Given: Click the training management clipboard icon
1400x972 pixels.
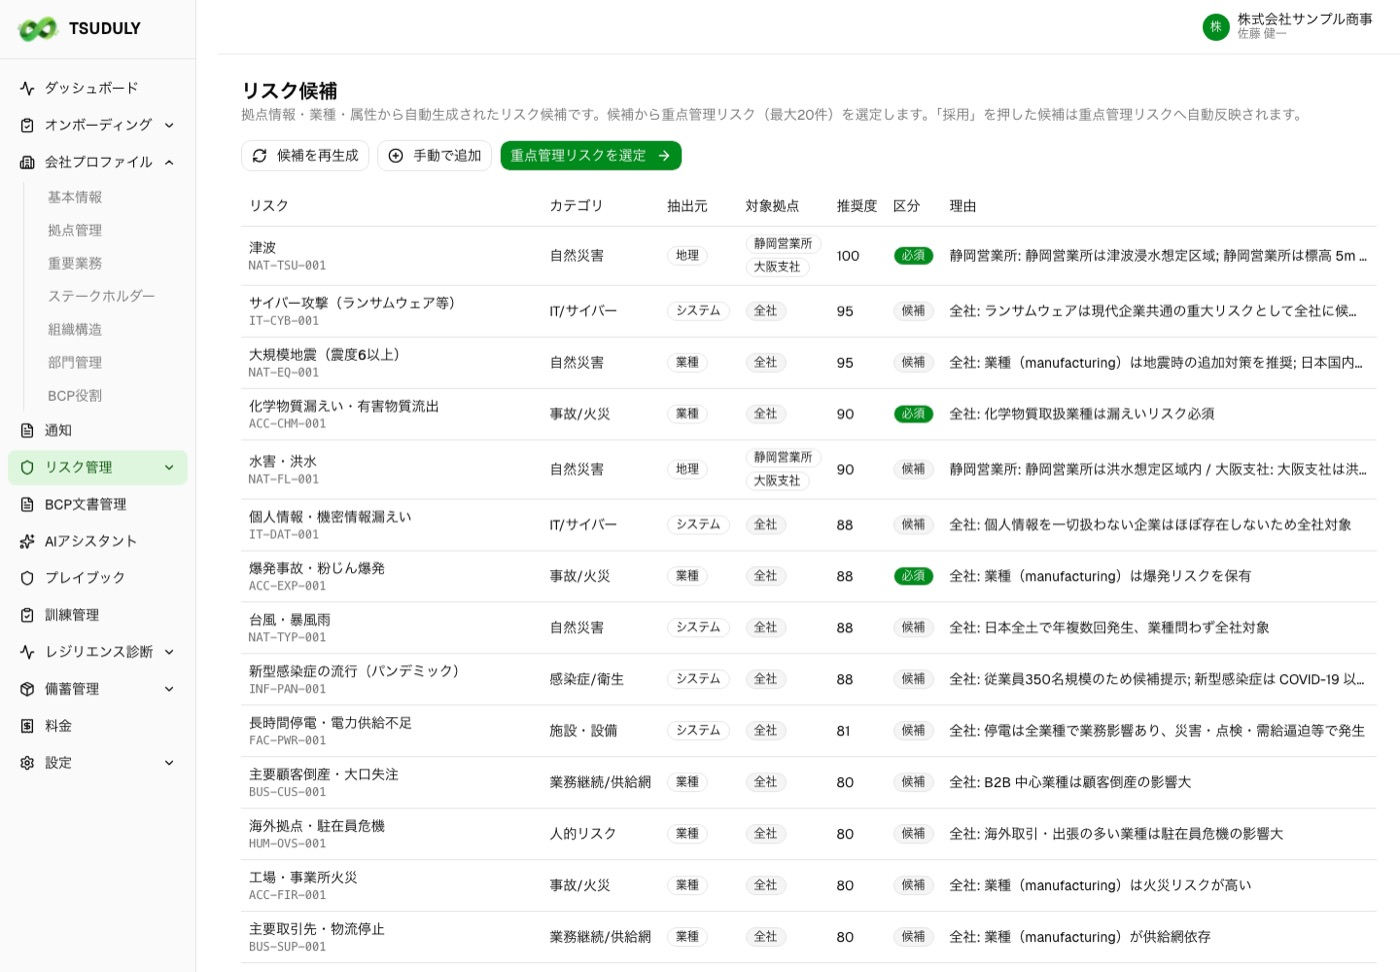Looking at the screenshot, I should coord(27,615).
